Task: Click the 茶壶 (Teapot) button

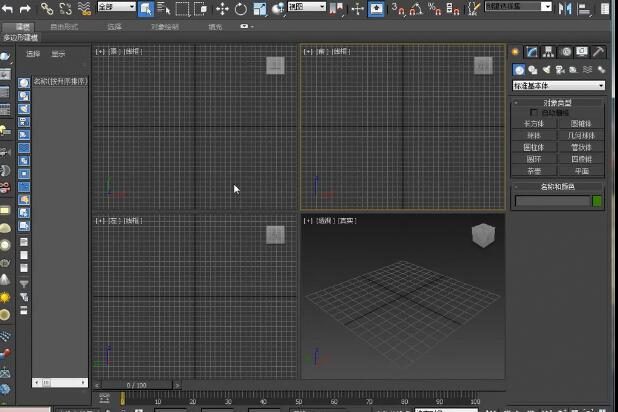Action: (x=534, y=171)
